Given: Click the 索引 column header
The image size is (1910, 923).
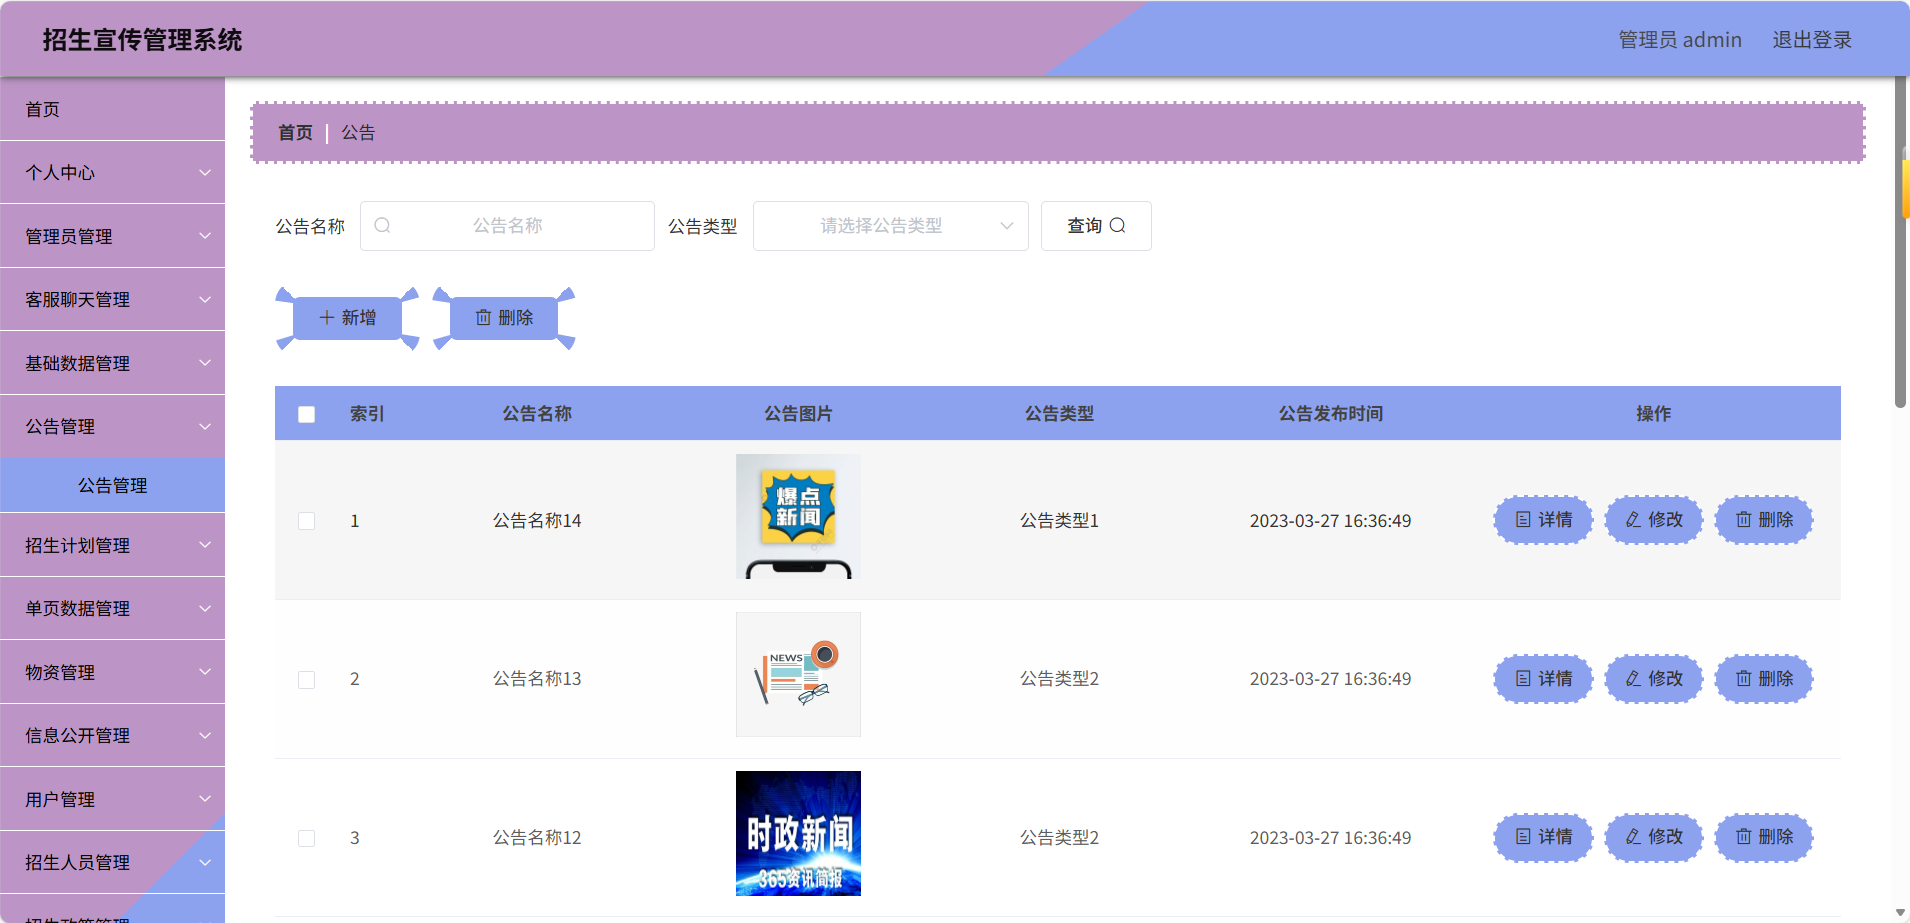Looking at the screenshot, I should [367, 414].
